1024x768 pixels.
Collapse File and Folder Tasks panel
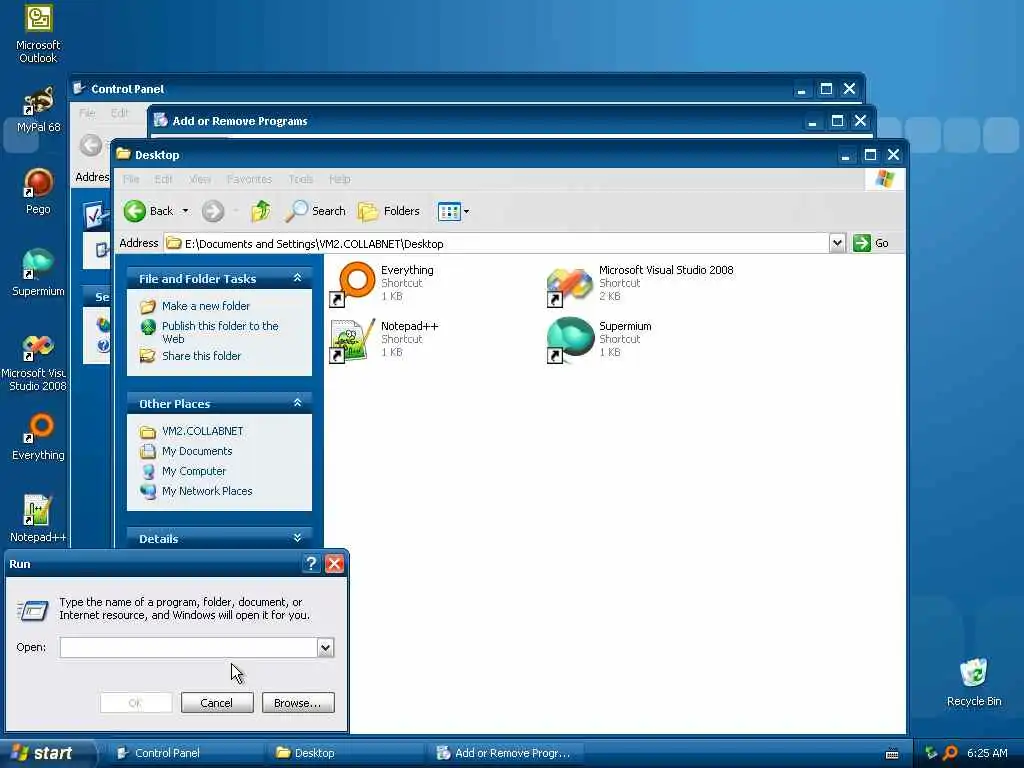(x=297, y=278)
